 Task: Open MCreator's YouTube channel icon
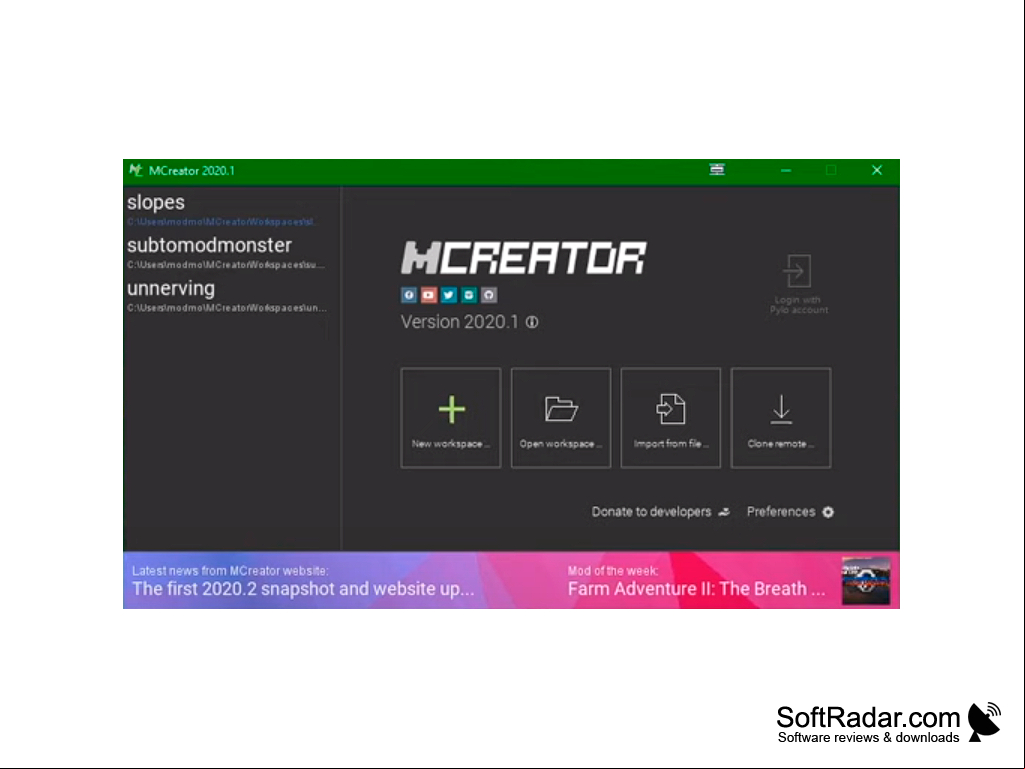pyautogui.click(x=429, y=295)
